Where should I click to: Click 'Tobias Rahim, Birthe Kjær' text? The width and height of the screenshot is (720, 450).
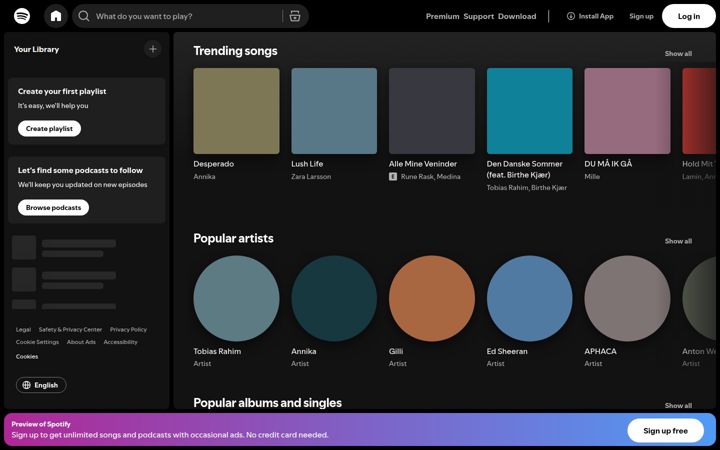[x=527, y=187]
